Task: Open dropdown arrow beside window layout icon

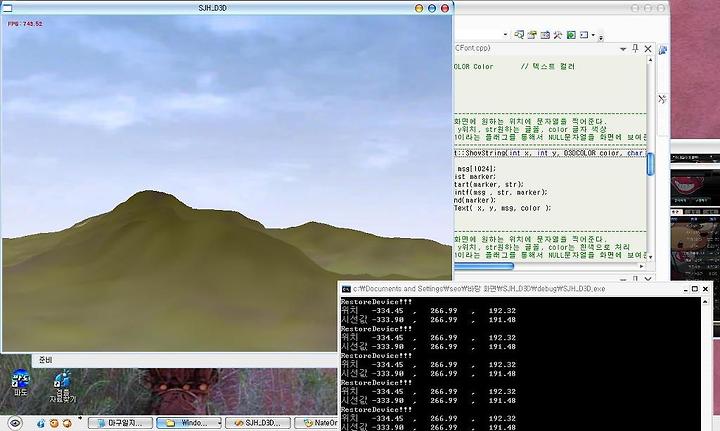Action: click(593, 35)
